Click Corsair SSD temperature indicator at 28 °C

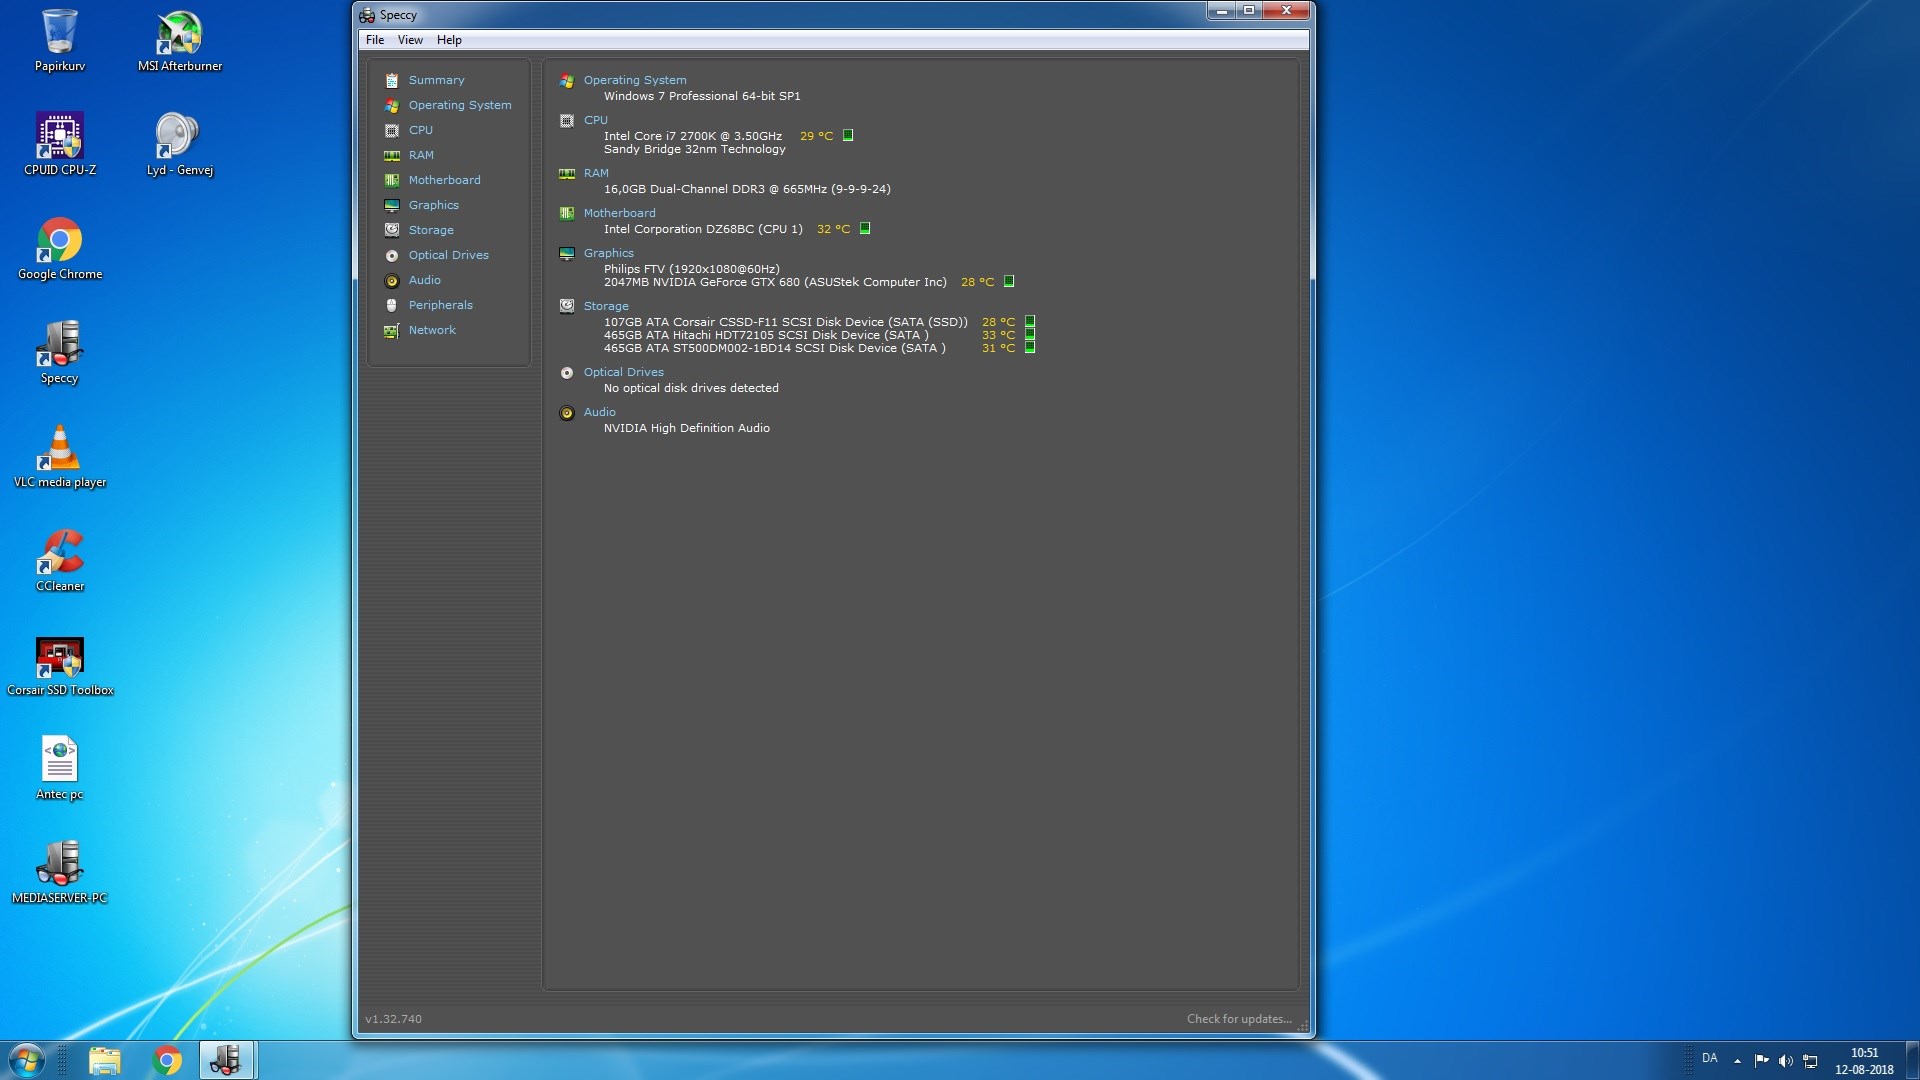(1030, 321)
